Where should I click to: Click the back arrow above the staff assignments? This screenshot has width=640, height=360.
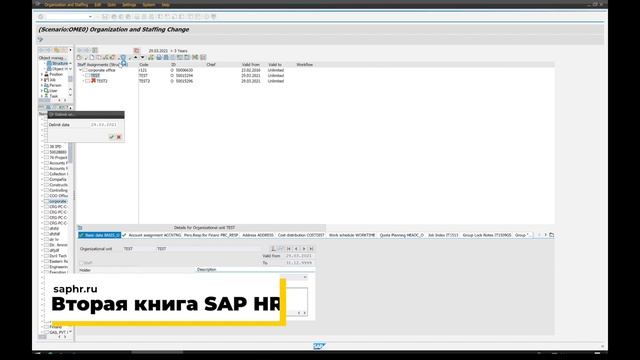[x=80, y=51]
